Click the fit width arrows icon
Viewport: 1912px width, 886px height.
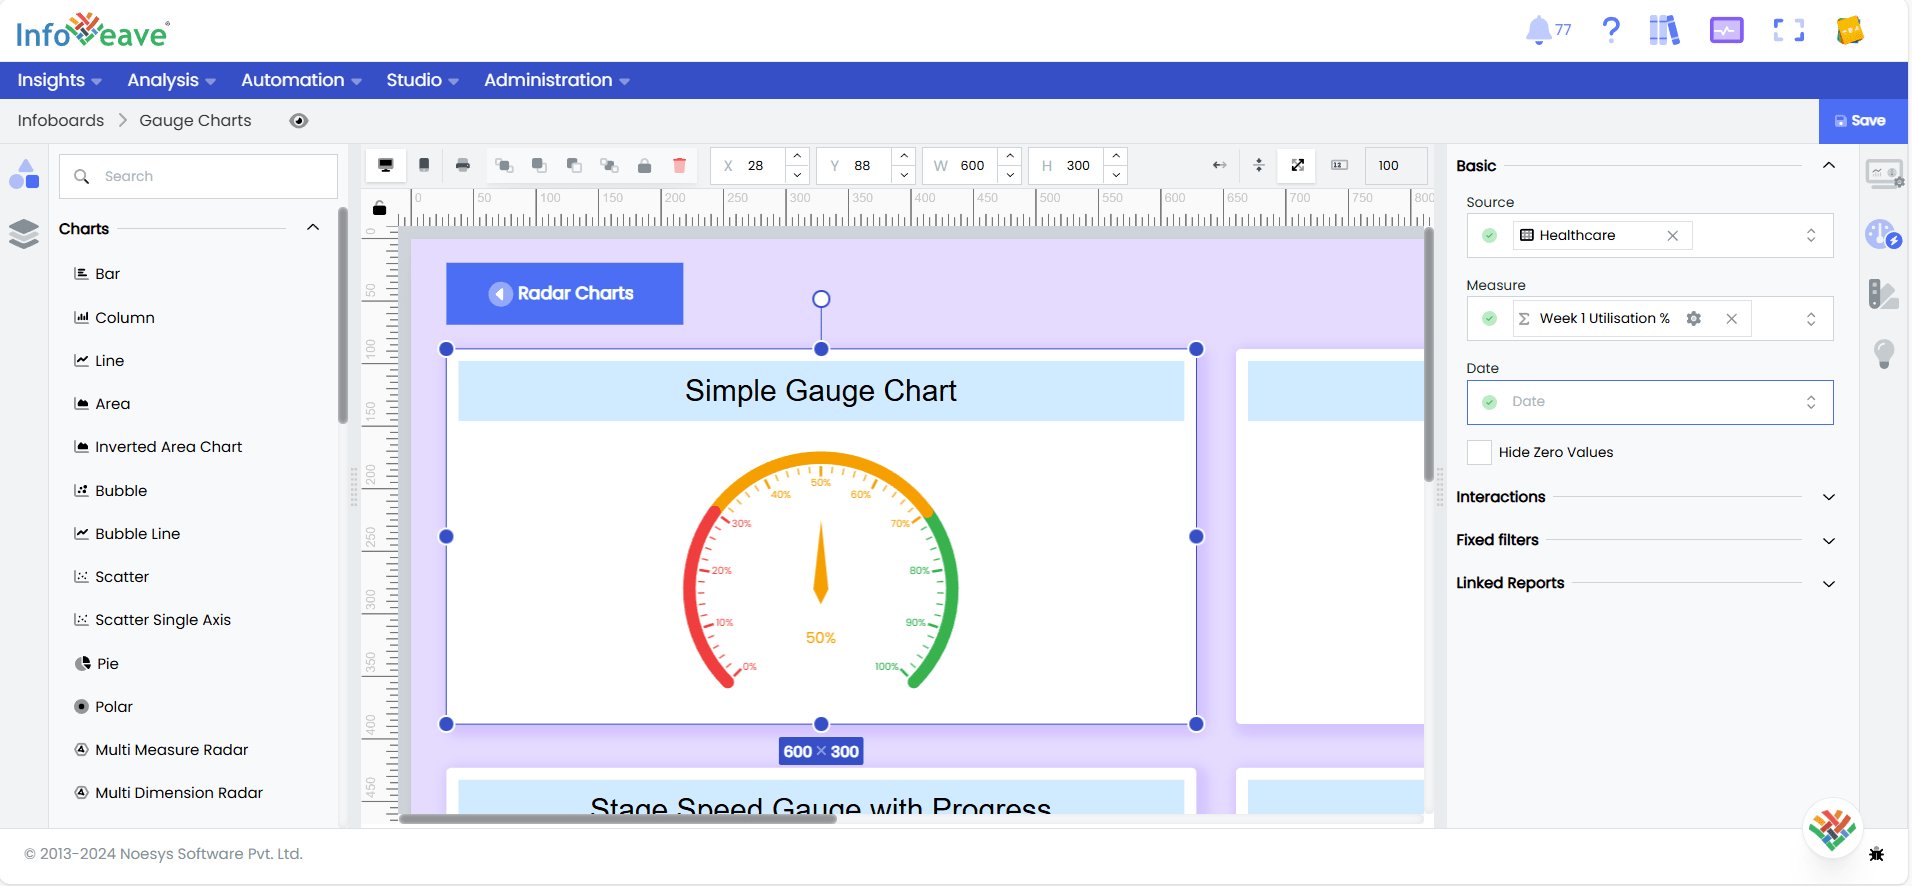point(1219,165)
